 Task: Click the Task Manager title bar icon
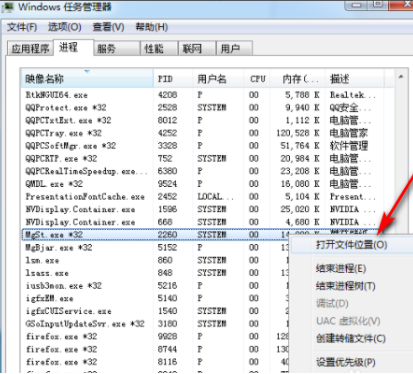tap(7, 7)
